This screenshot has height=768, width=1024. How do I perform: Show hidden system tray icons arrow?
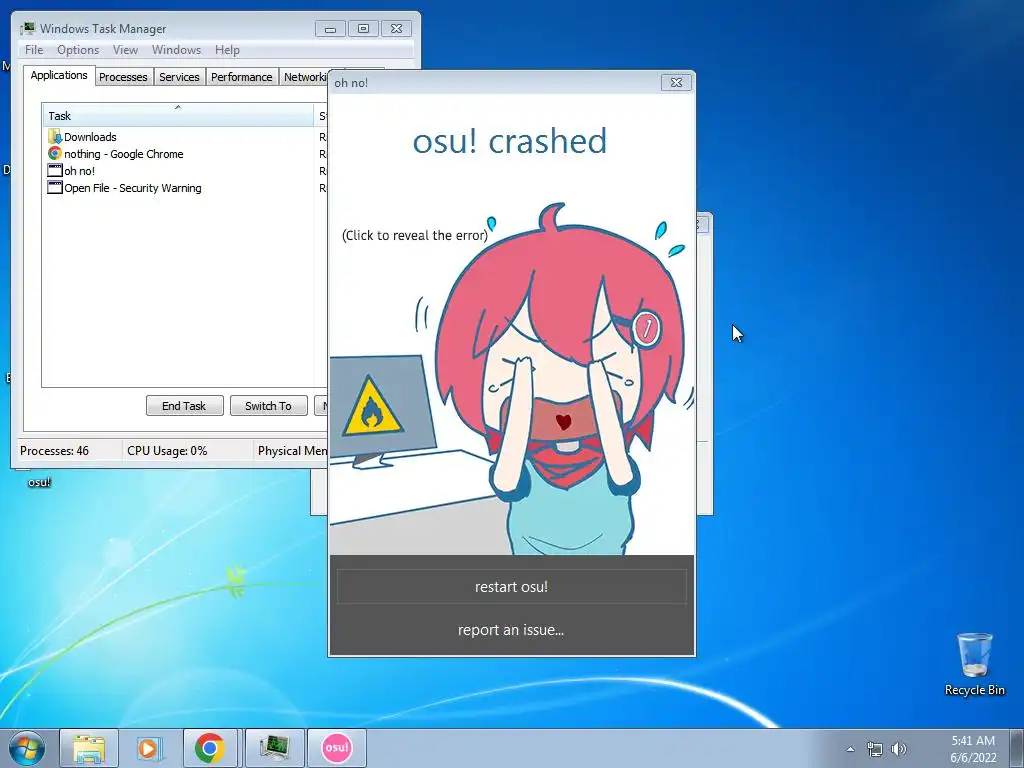(850, 749)
